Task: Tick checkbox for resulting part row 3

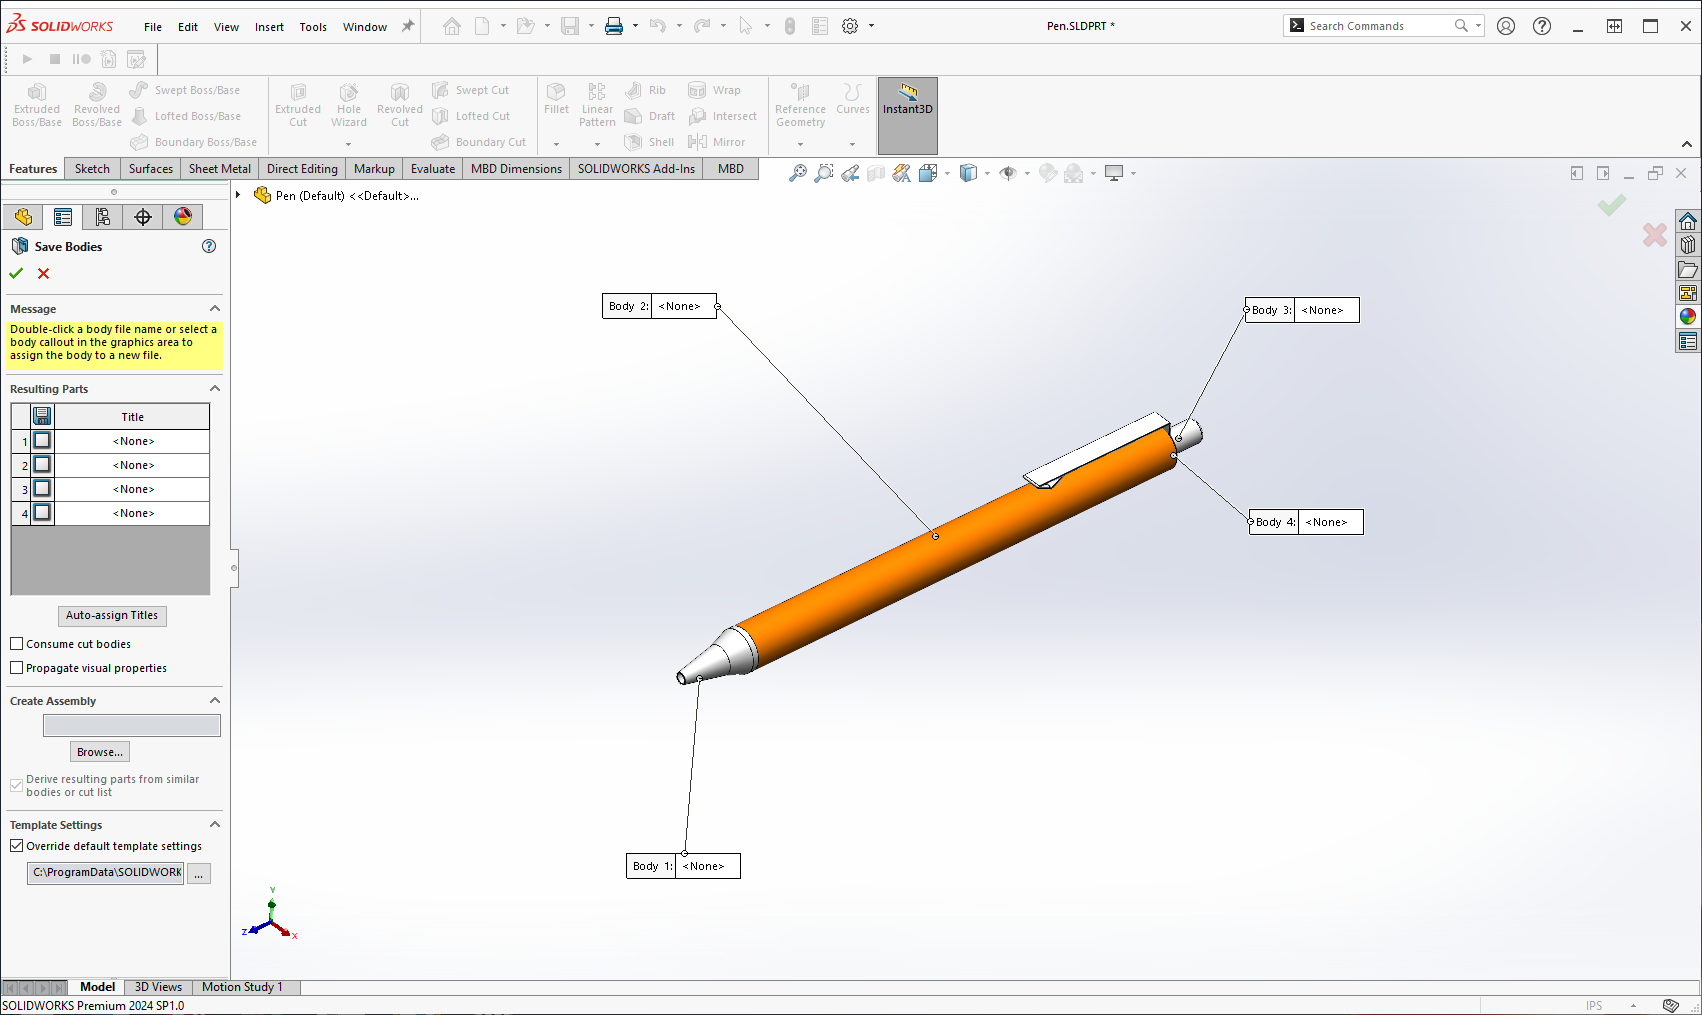Action: coord(42,489)
